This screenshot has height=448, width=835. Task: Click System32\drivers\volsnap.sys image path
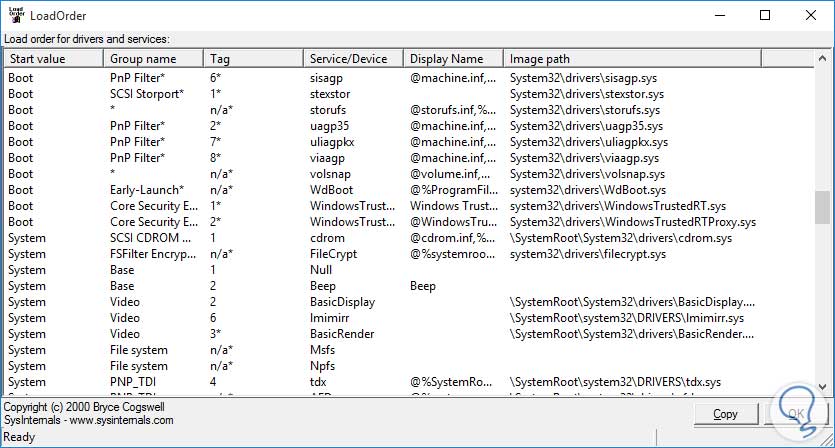tap(587, 174)
